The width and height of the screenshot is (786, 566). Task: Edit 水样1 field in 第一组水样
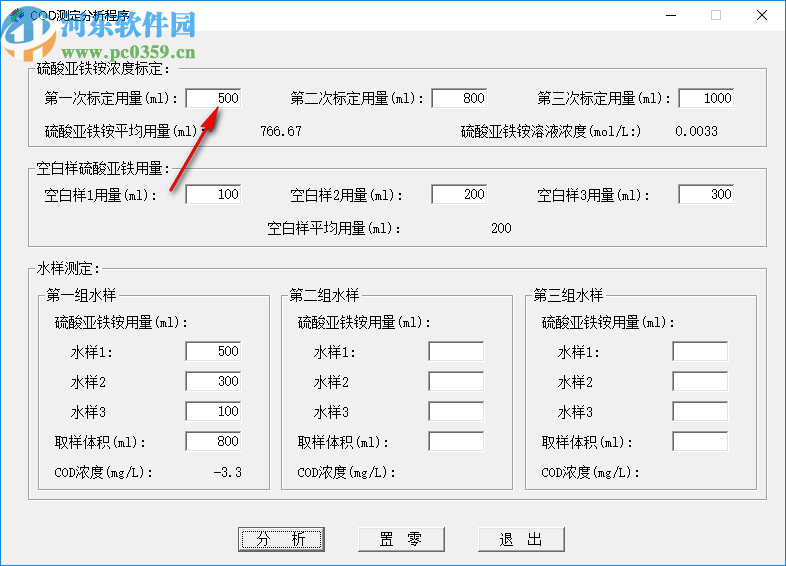(214, 351)
